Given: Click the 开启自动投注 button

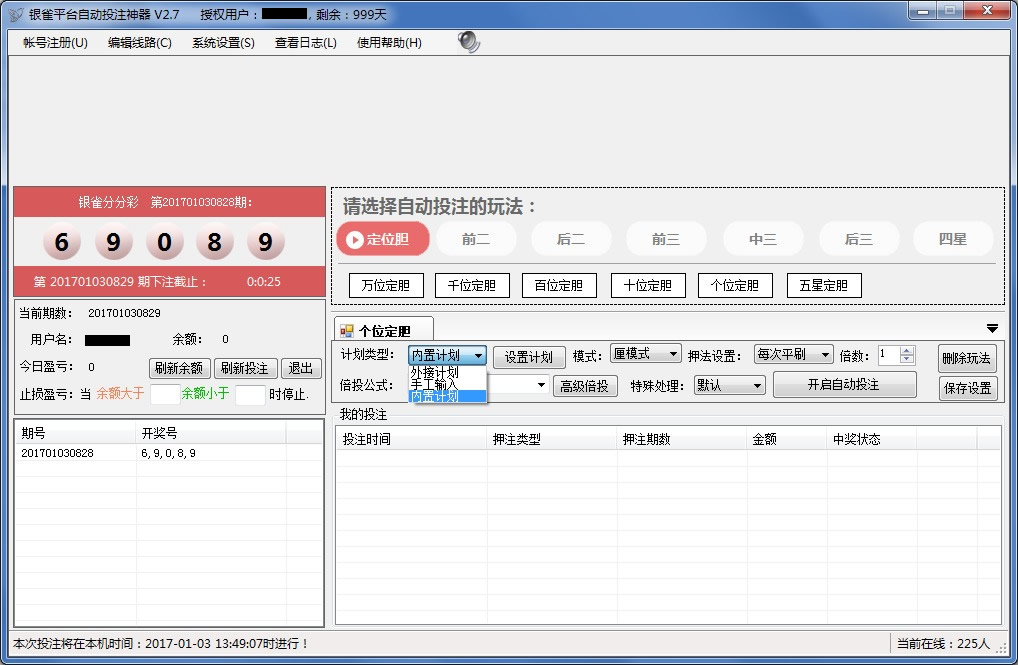Looking at the screenshot, I should click(x=844, y=385).
